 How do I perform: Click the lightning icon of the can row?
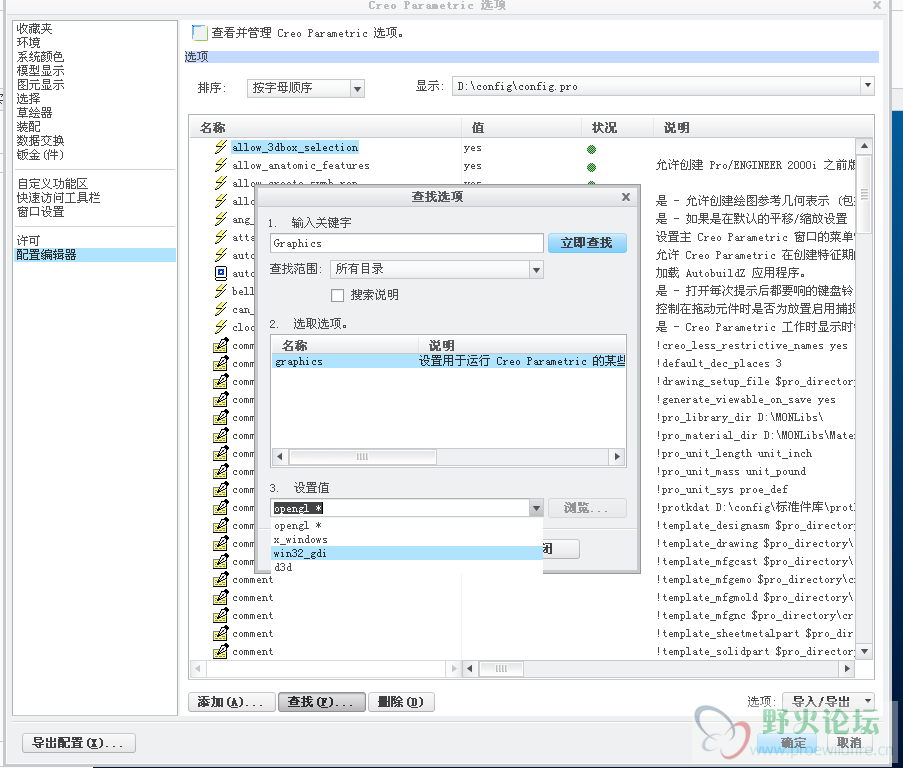tap(221, 309)
